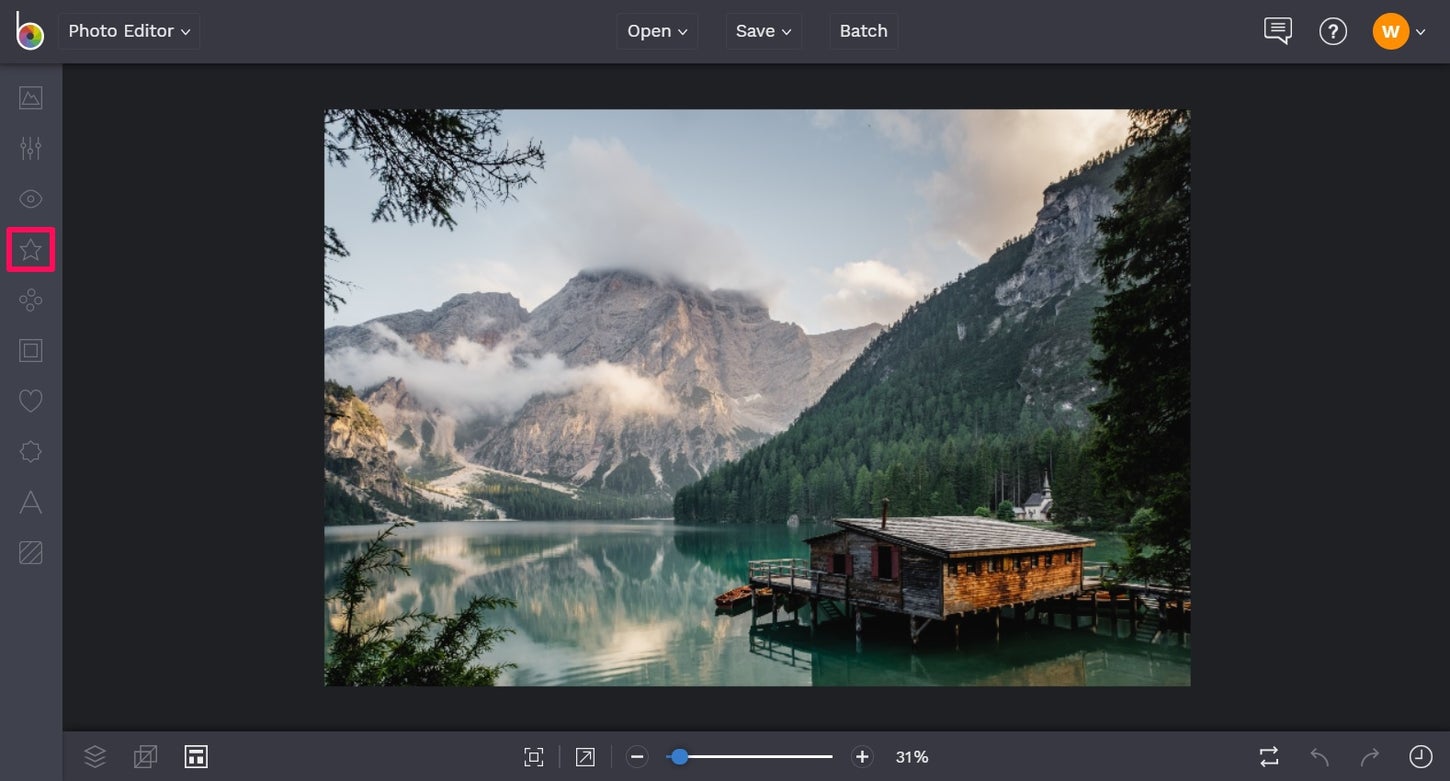Open the Textures panel in the sidebar
The width and height of the screenshot is (1450, 781).
(30, 552)
